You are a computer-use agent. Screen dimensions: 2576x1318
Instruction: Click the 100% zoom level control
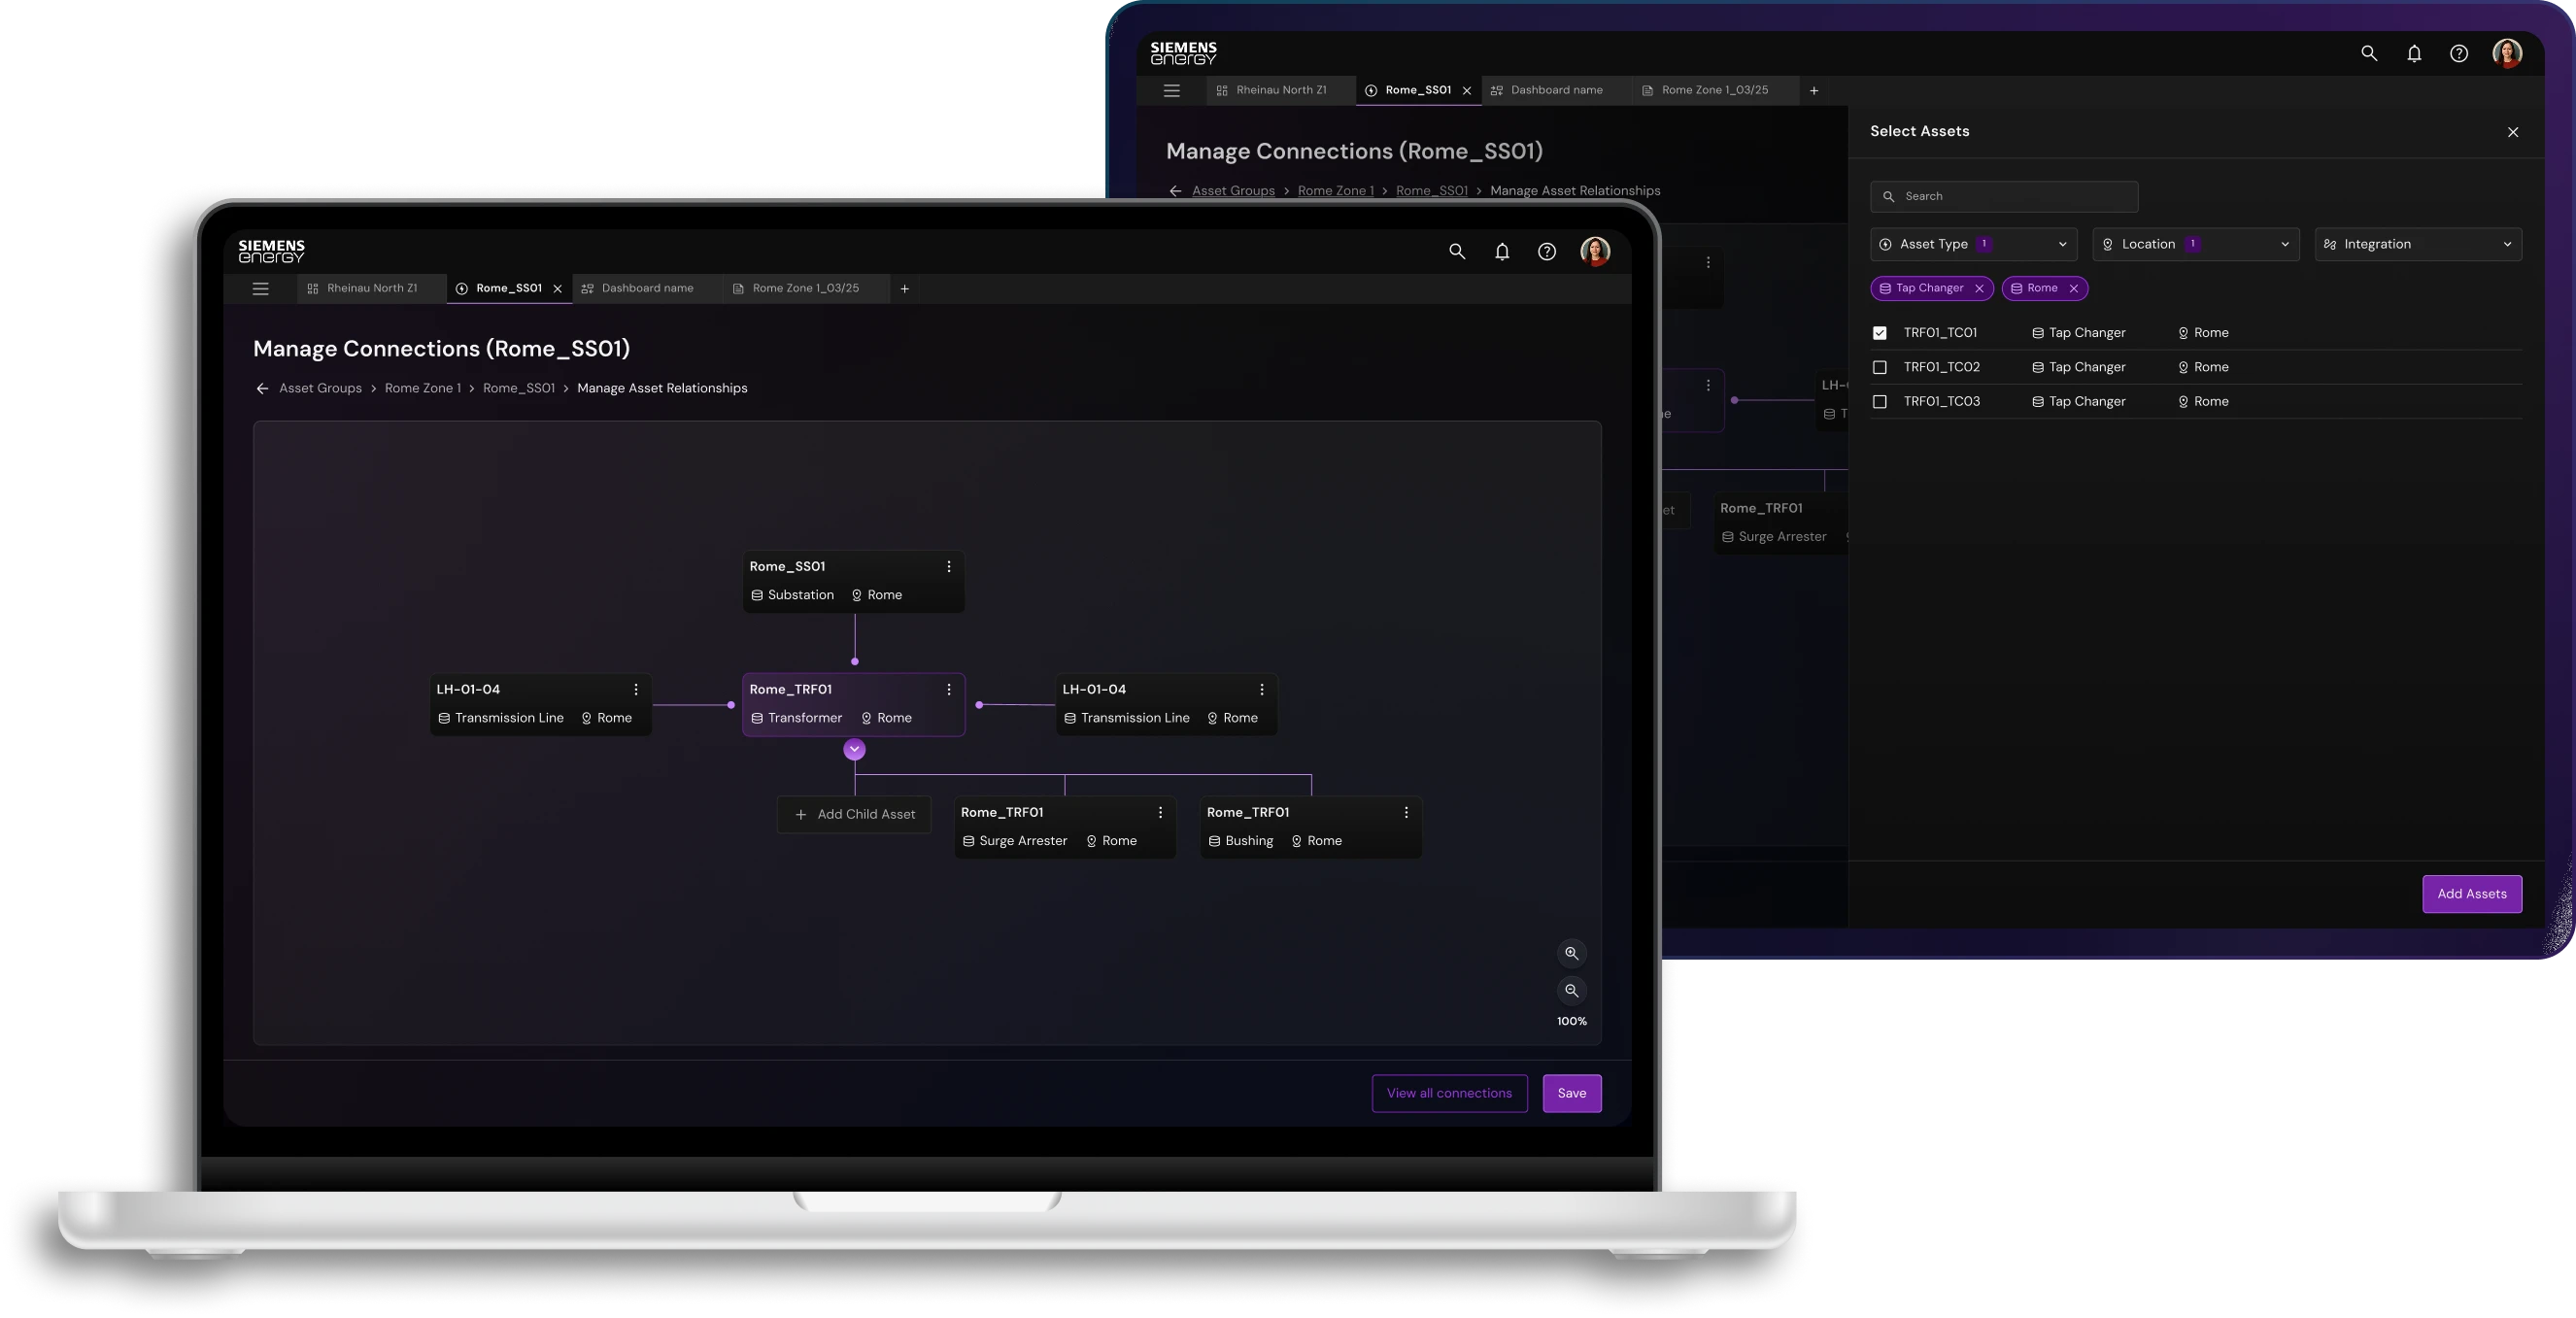1570,1022
